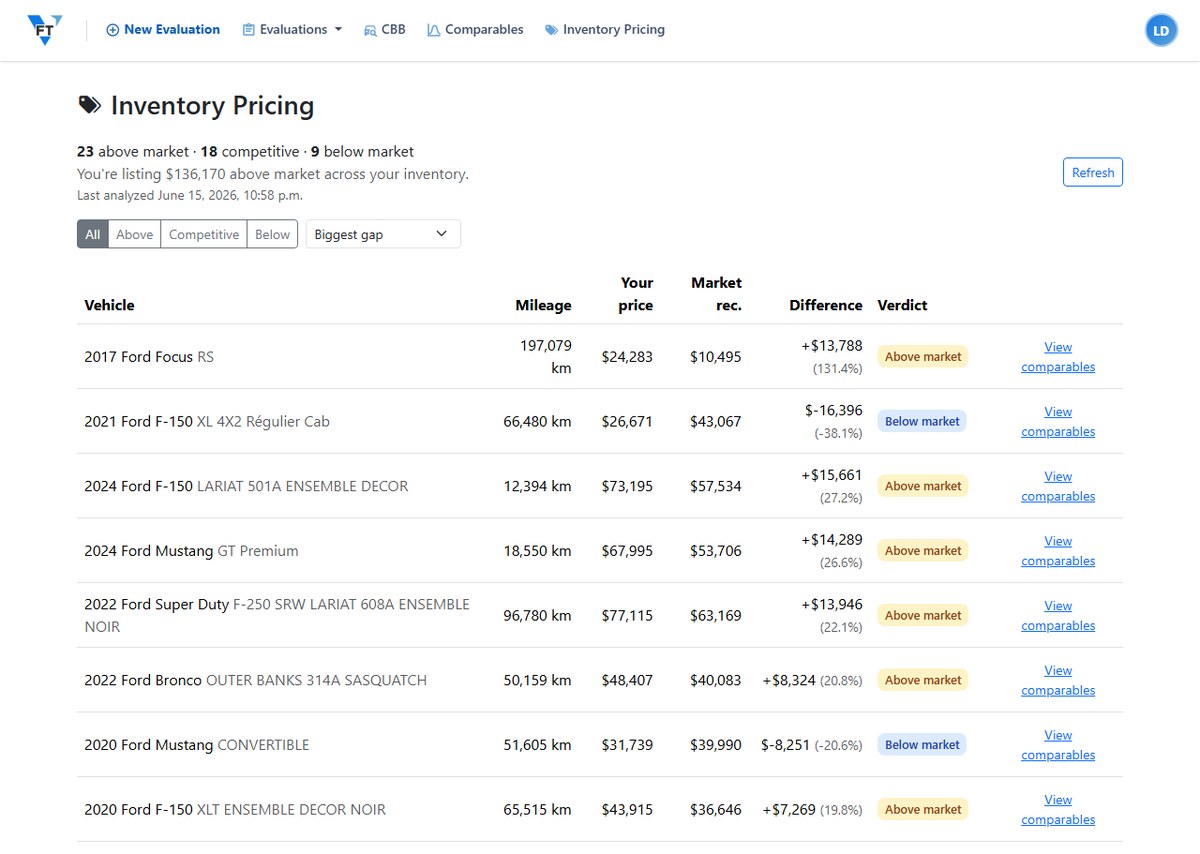The image size is (1200, 854).
Task: View comparables for 2021 Ford F-150 XL
Action: (1058, 422)
